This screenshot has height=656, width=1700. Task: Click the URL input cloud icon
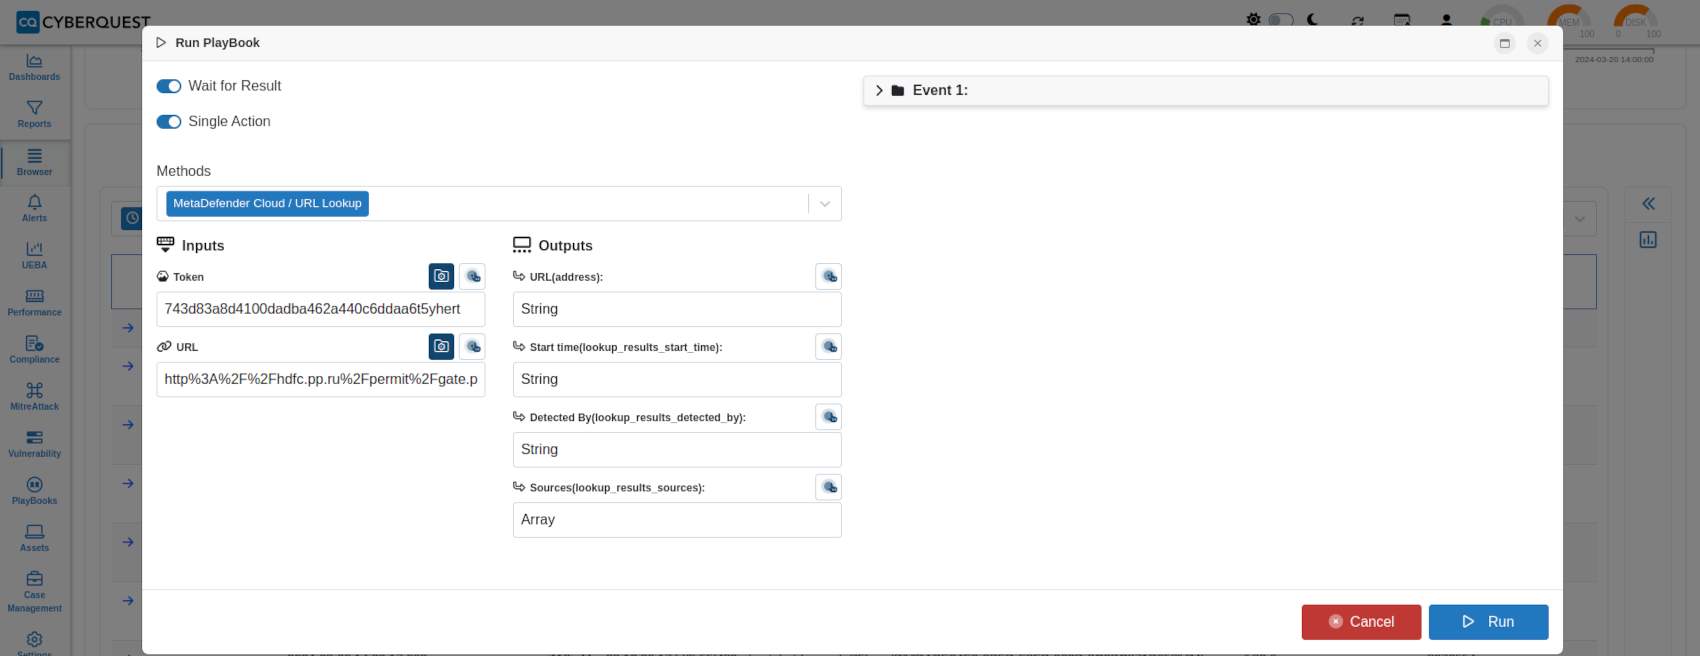pyautogui.click(x=472, y=347)
